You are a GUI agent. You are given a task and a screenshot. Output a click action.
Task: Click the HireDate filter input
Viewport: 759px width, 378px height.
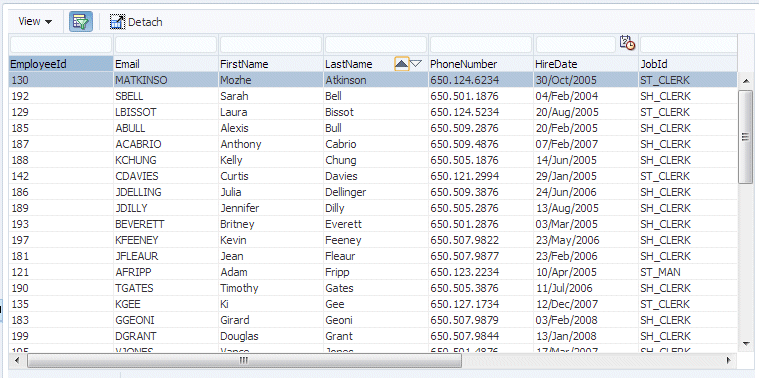tap(576, 45)
